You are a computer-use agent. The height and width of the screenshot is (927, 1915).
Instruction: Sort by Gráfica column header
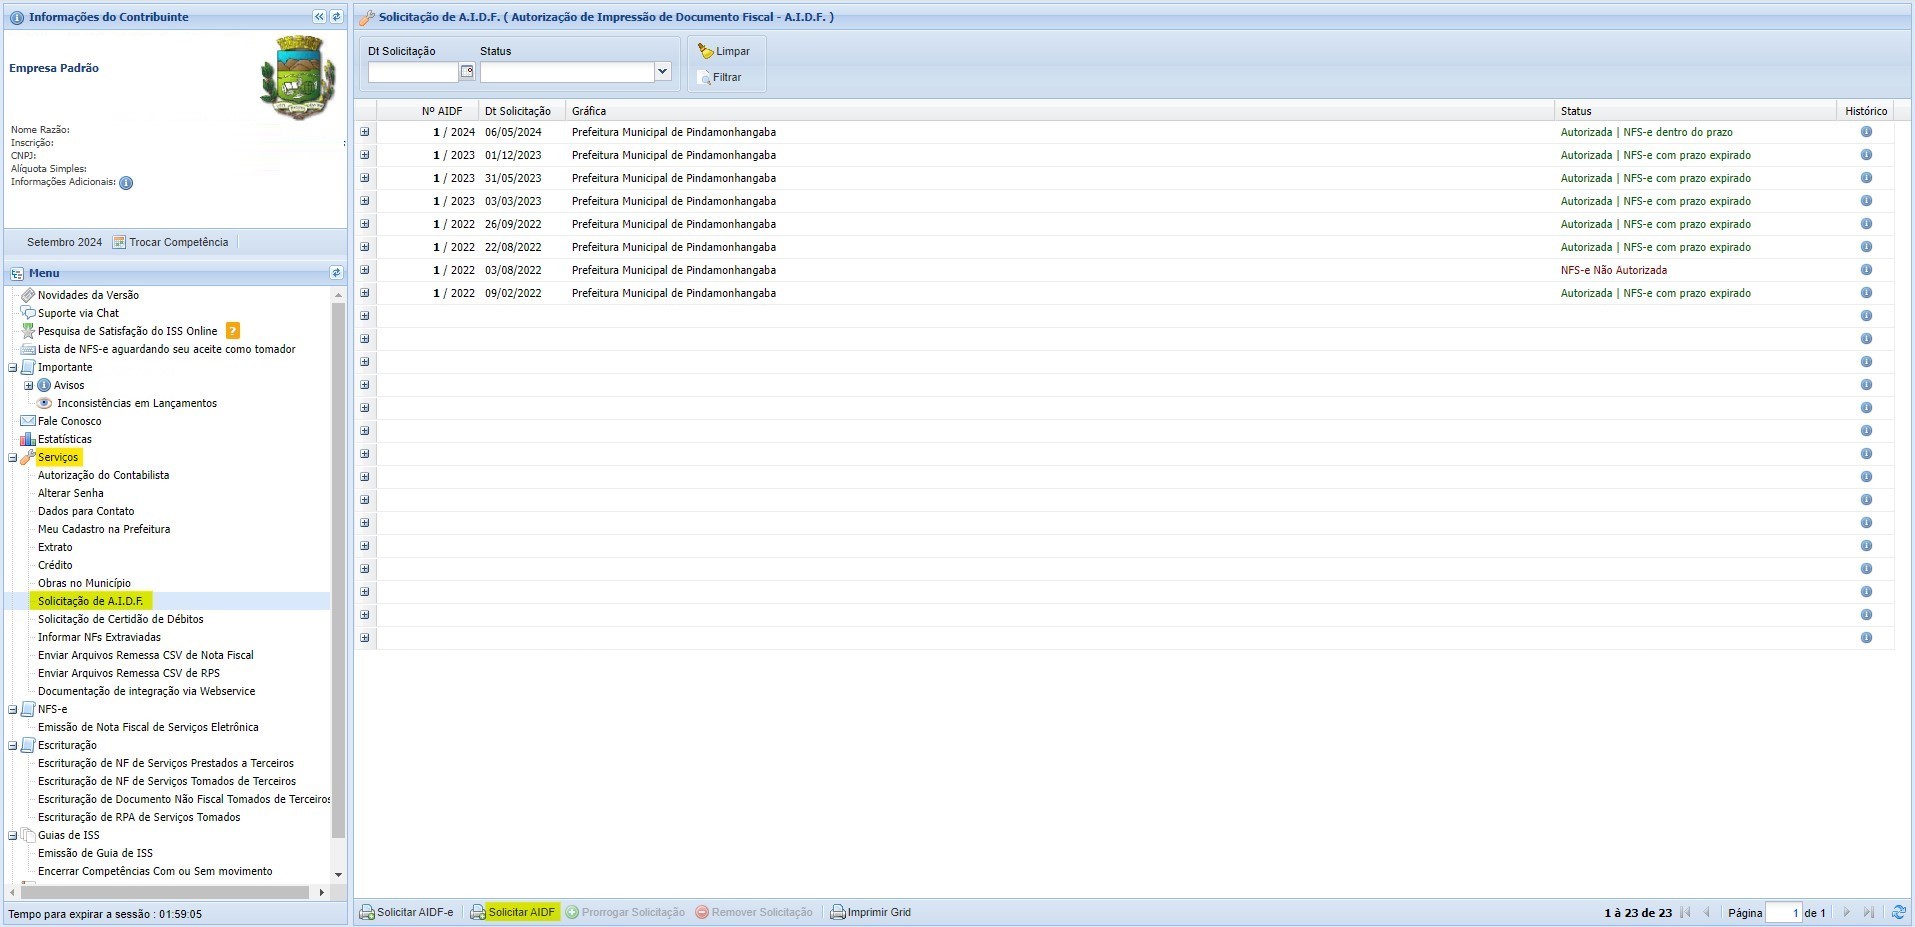click(1060, 111)
